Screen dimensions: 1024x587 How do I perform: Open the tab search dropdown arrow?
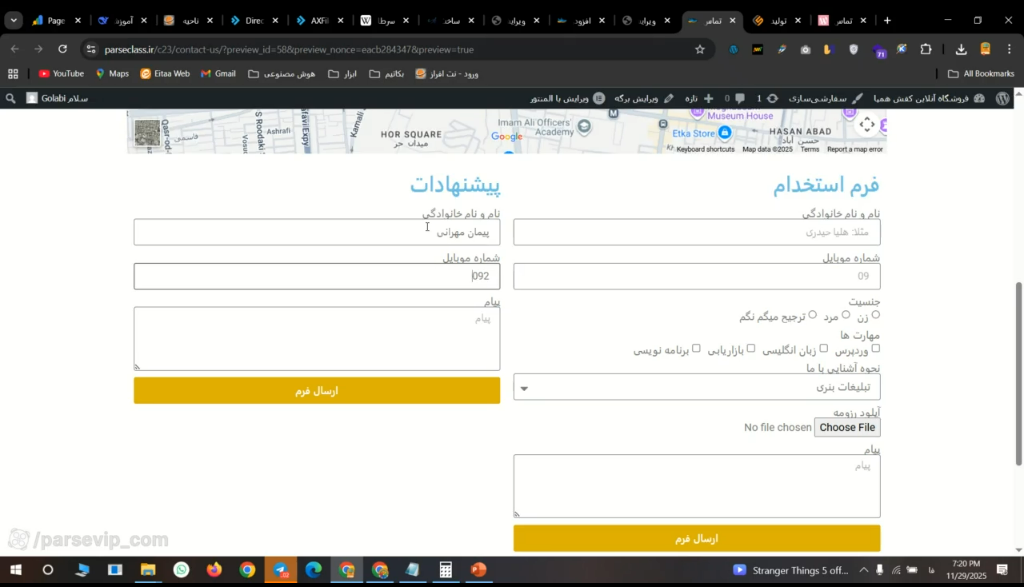coord(14,20)
